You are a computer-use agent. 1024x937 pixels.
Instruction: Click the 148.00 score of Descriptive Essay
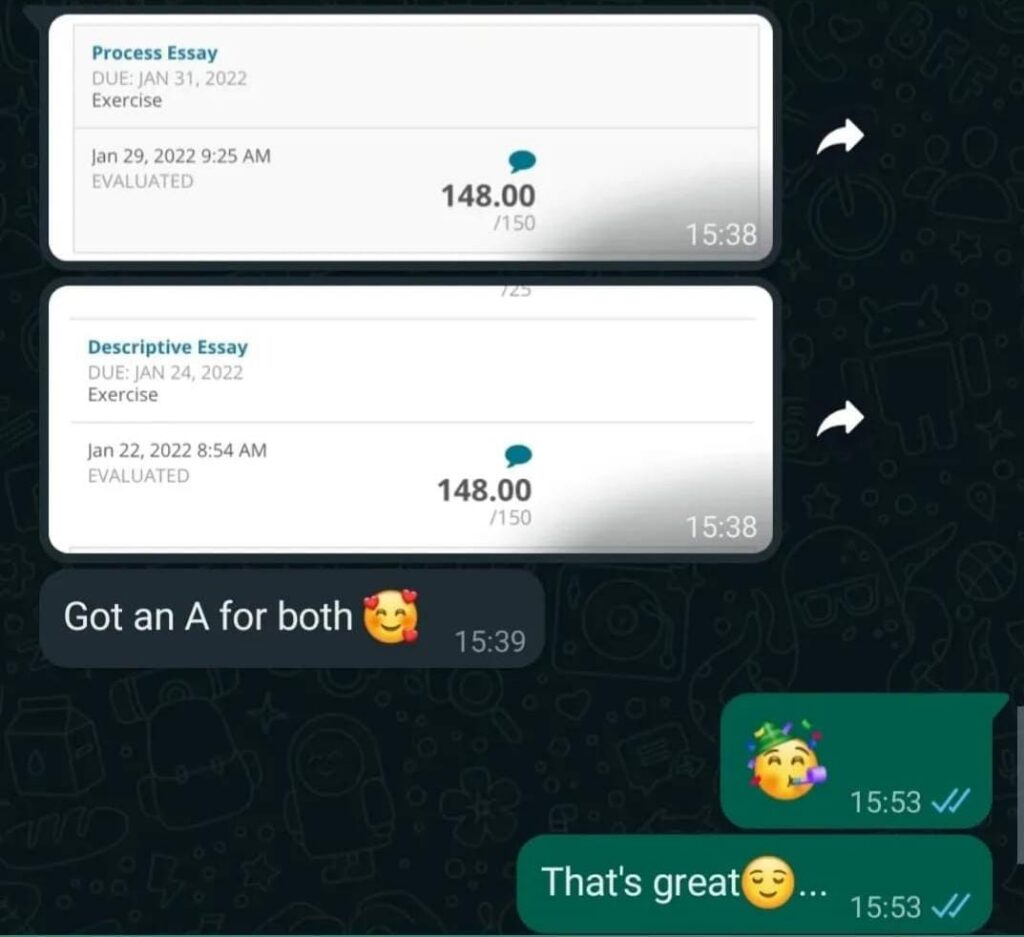[x=484, y=490]
